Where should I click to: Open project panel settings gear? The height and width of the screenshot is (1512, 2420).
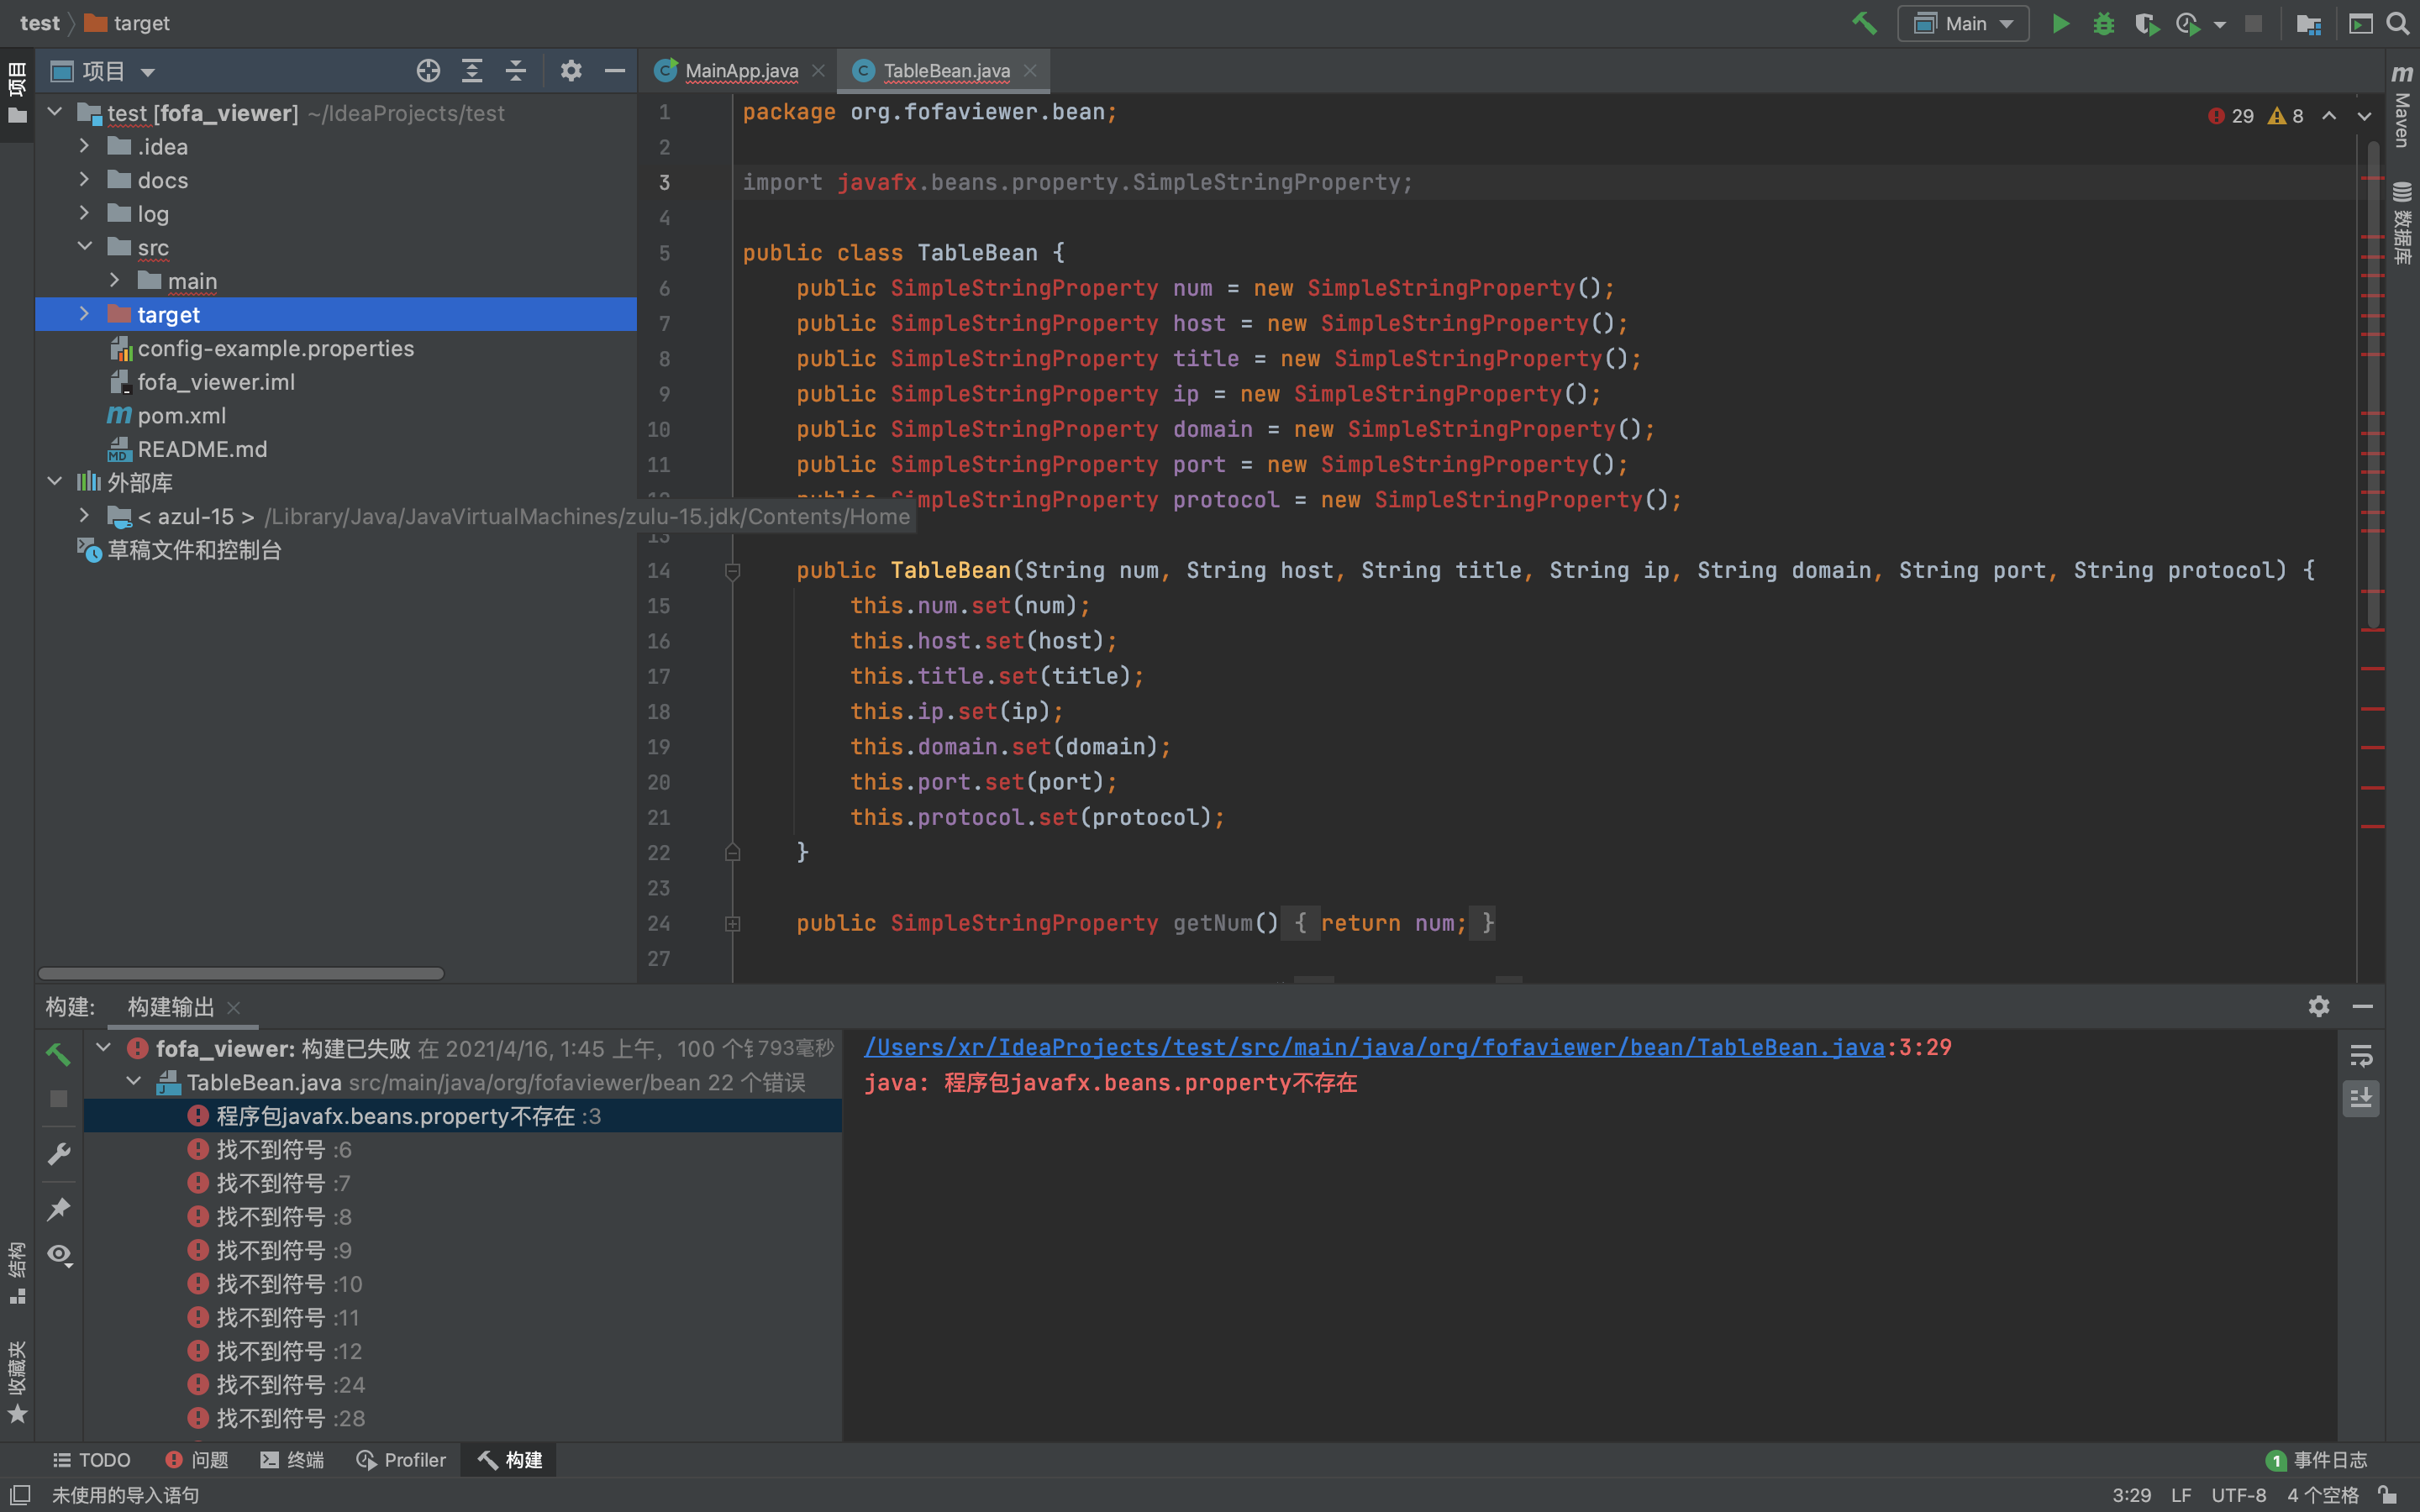(x=570, y=71)
